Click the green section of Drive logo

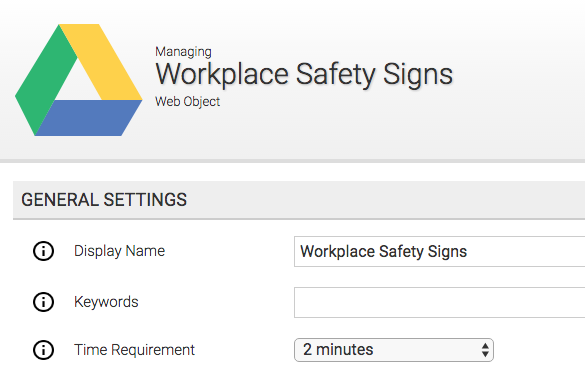pyautogui.click(x=43, y=82)
